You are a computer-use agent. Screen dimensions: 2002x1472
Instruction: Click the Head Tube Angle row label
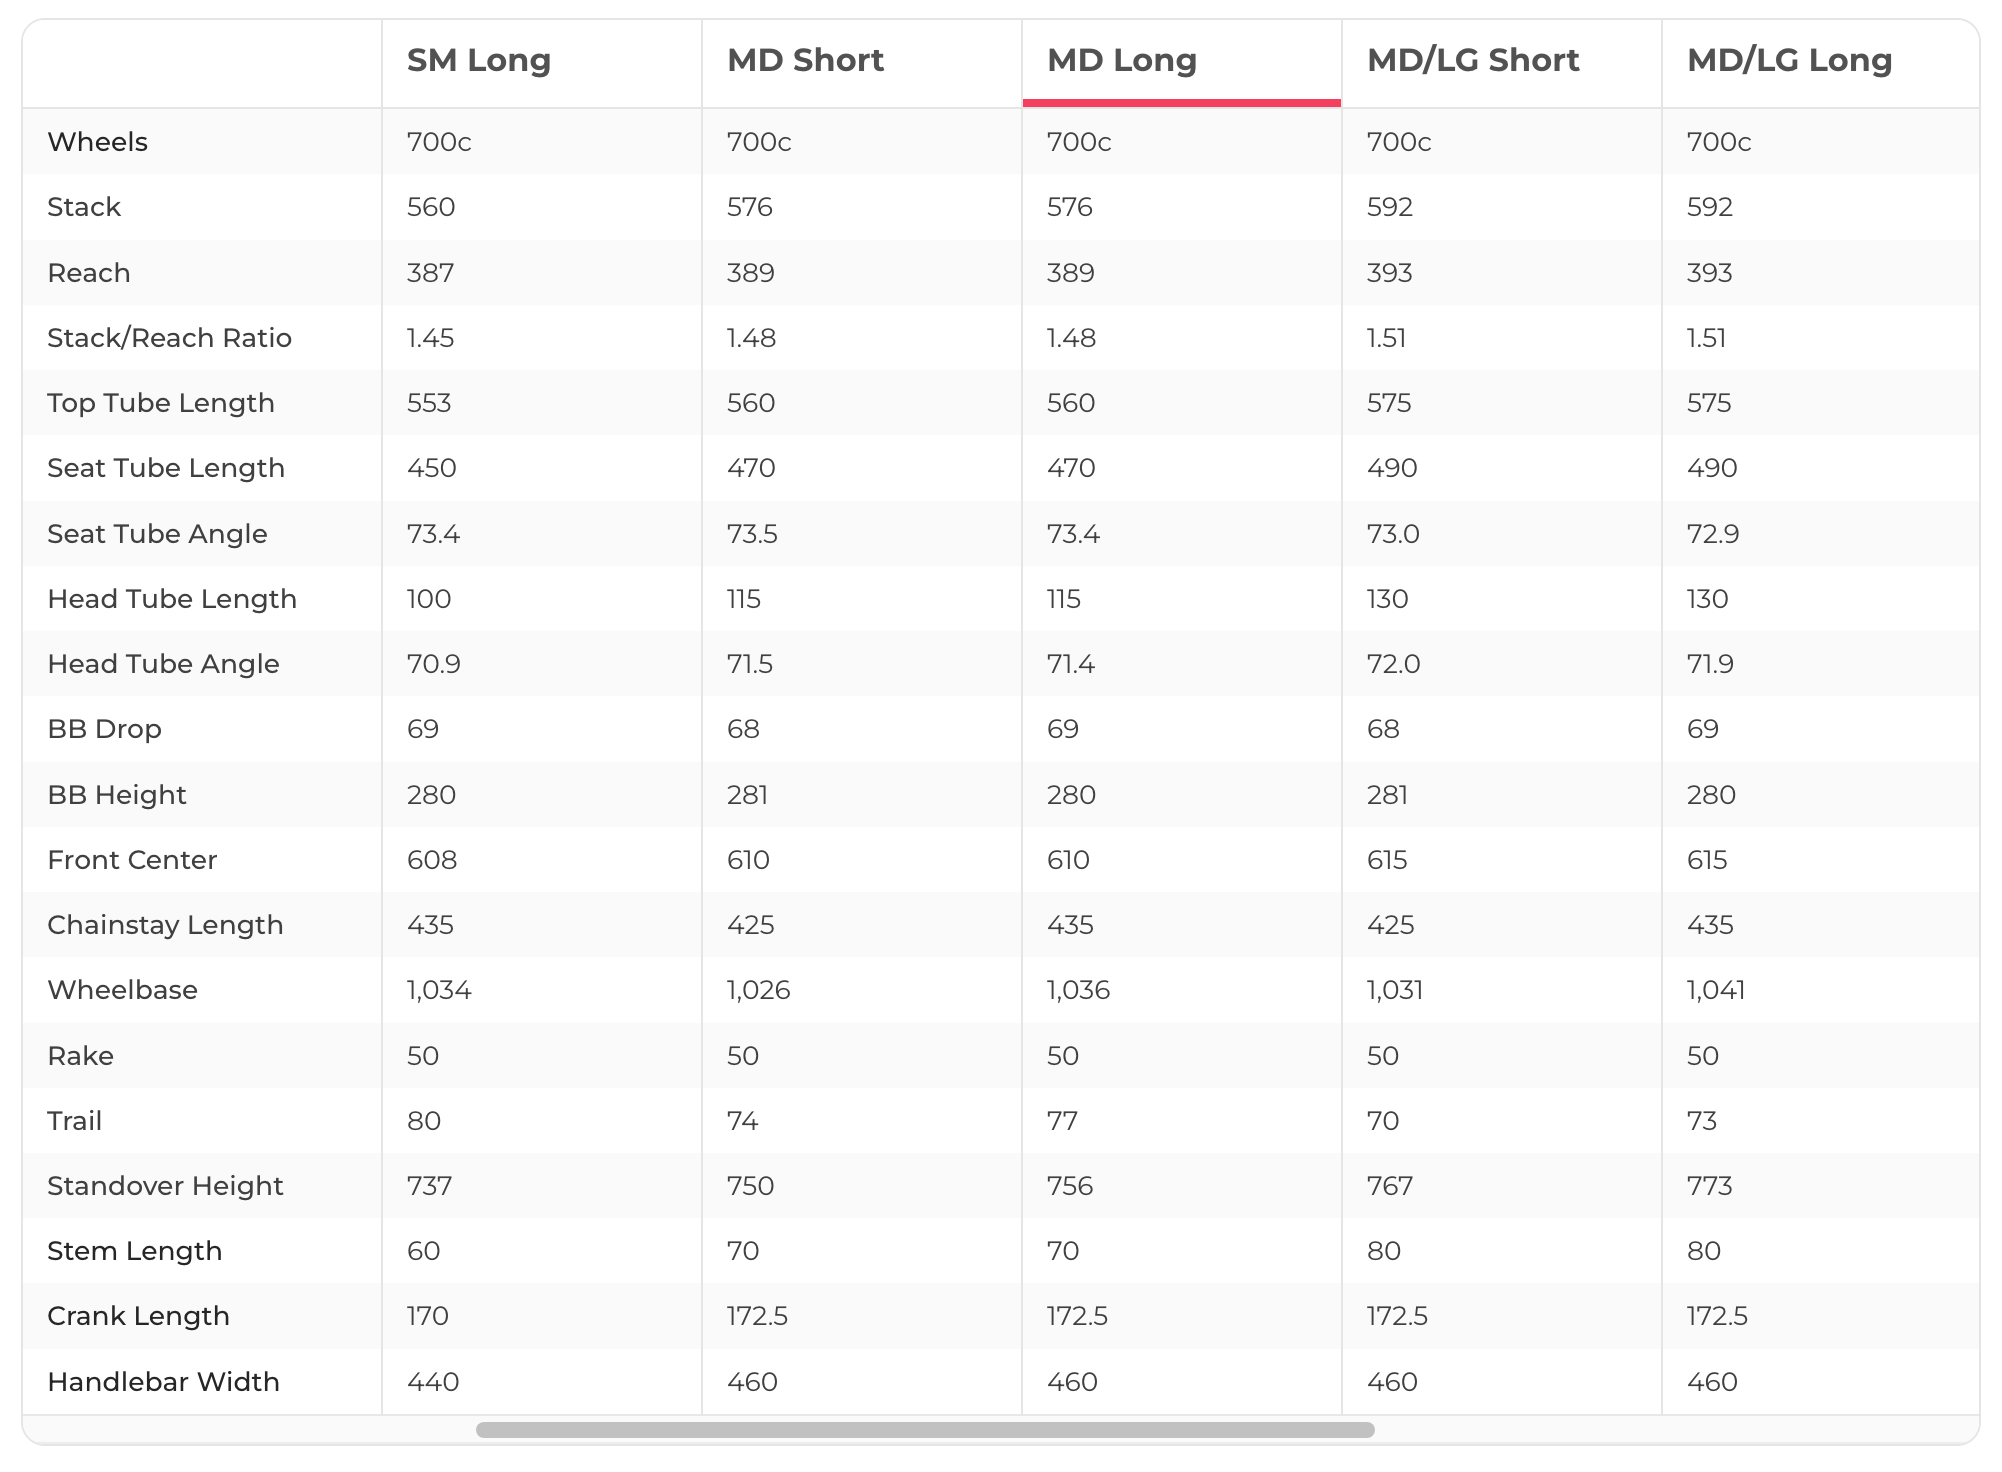point(163,664)
